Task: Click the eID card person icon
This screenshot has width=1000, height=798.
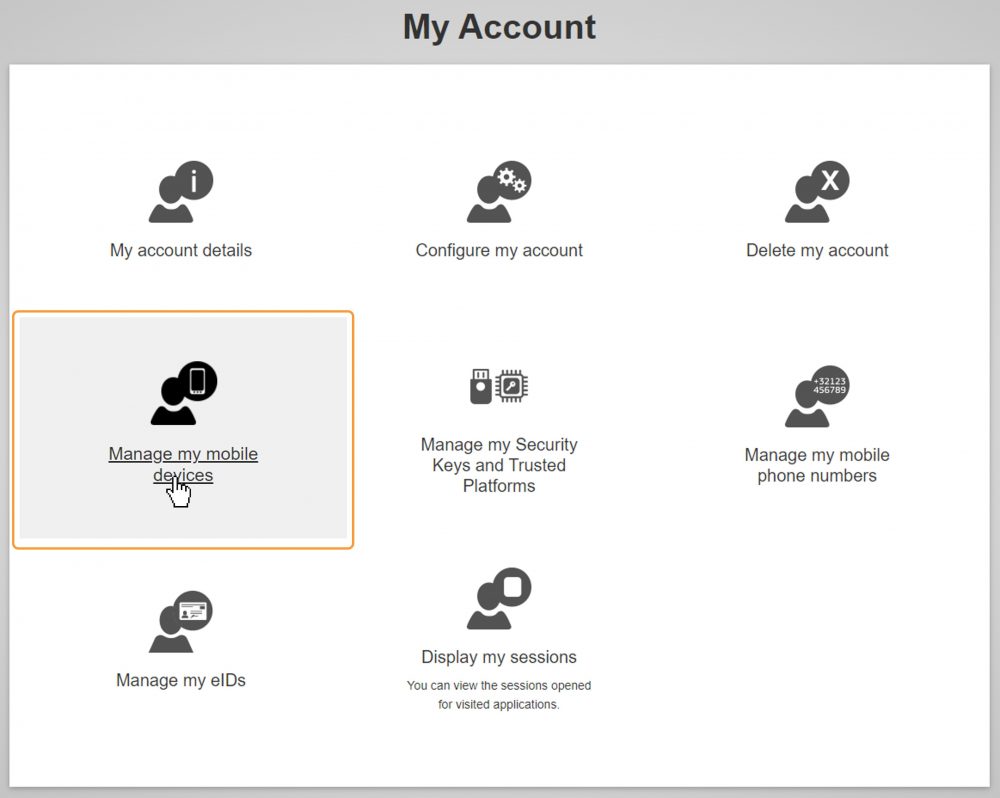Action: coord(181,622)
